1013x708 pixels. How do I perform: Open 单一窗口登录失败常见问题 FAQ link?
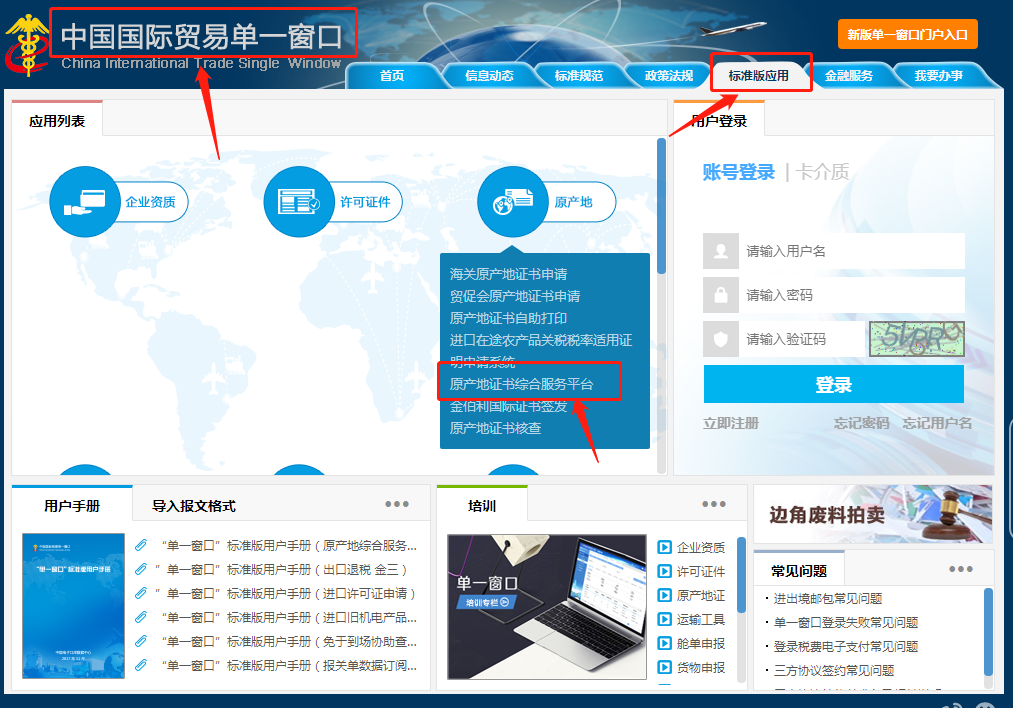(x=846, y=622)
